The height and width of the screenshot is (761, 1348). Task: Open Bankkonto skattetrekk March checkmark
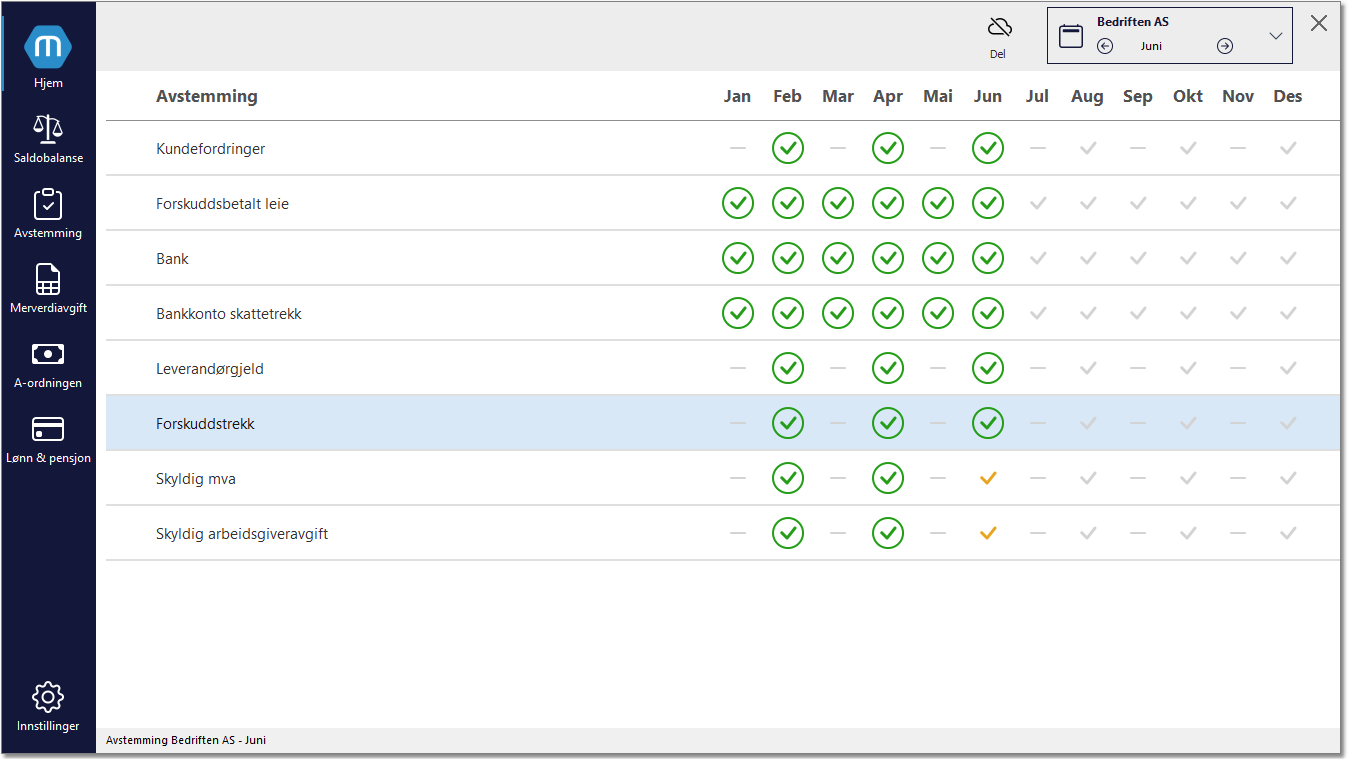coord(838,313)
